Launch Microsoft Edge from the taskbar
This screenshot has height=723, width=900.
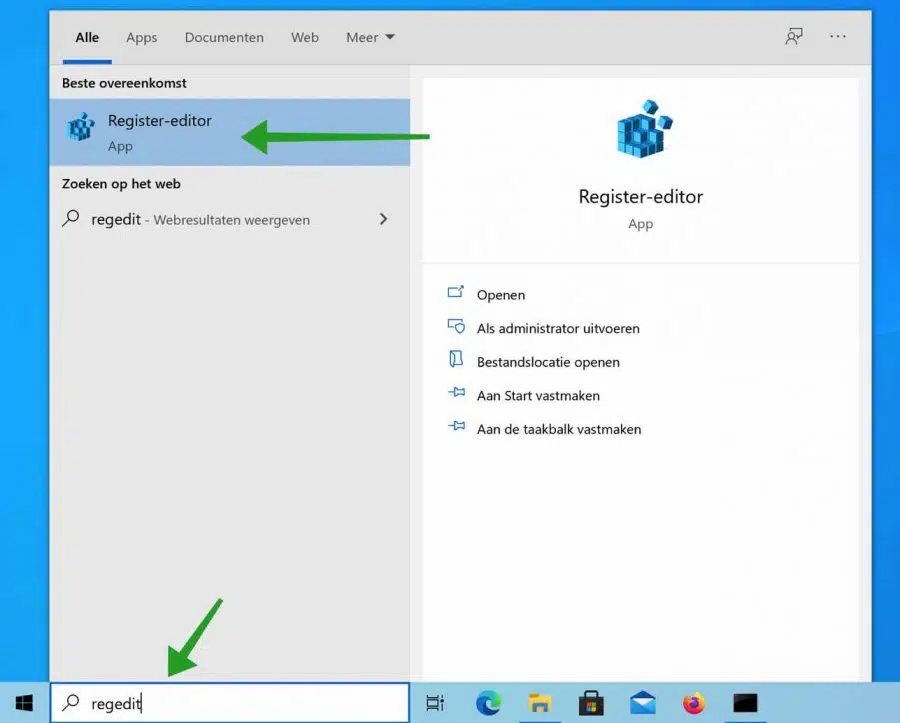[x=488, y=703]
